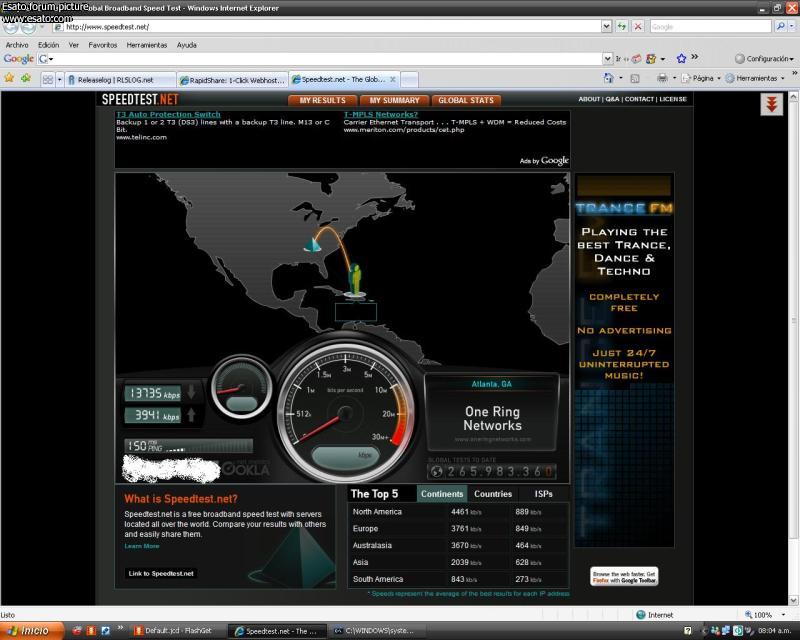Click the Refresh page icon beside address bar

point(621,27)
